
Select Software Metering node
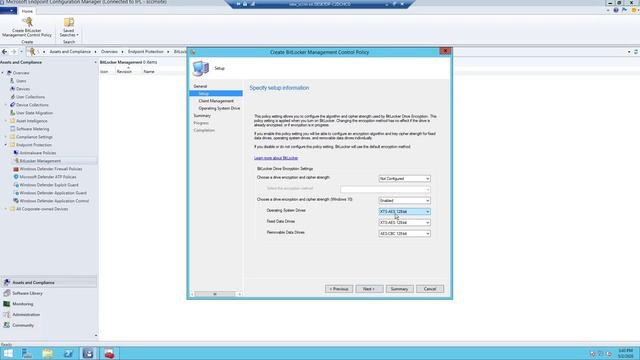point(32,129)
